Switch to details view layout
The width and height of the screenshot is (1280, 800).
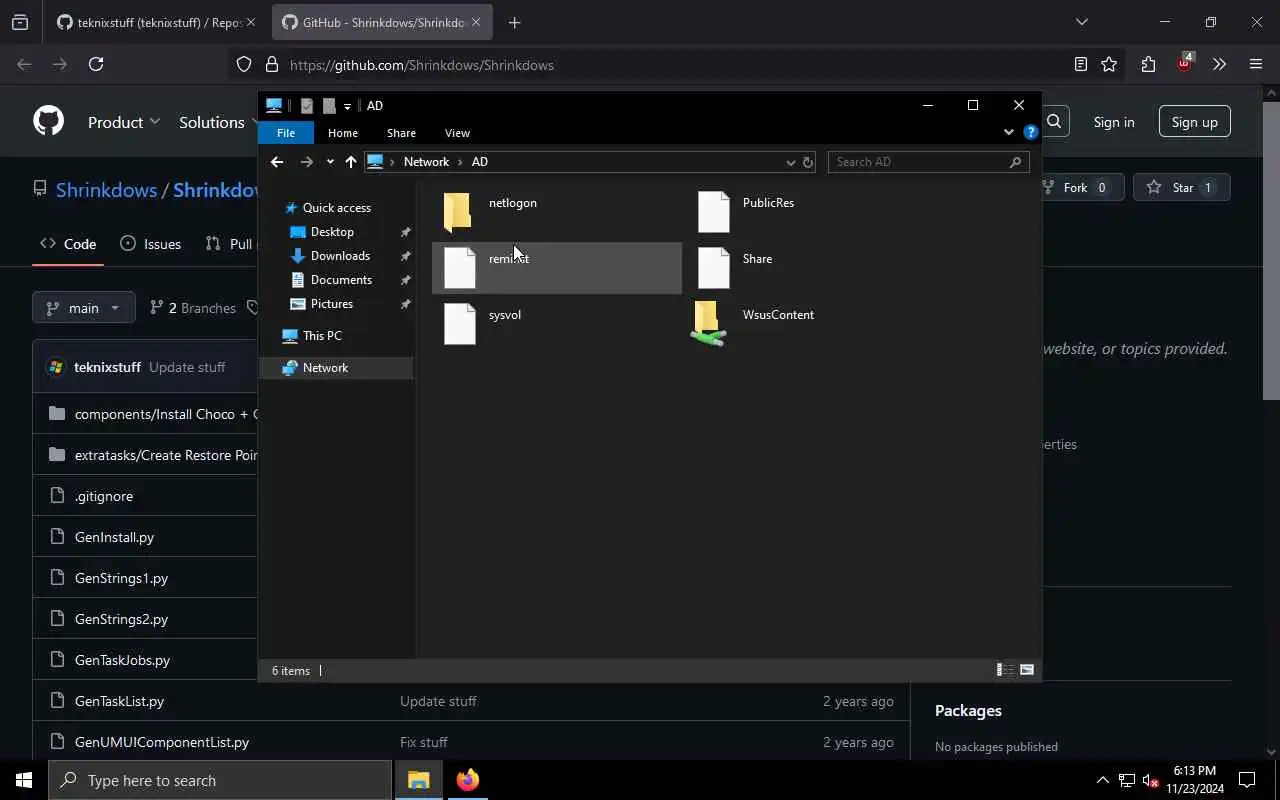click(x=1005, y=670)
